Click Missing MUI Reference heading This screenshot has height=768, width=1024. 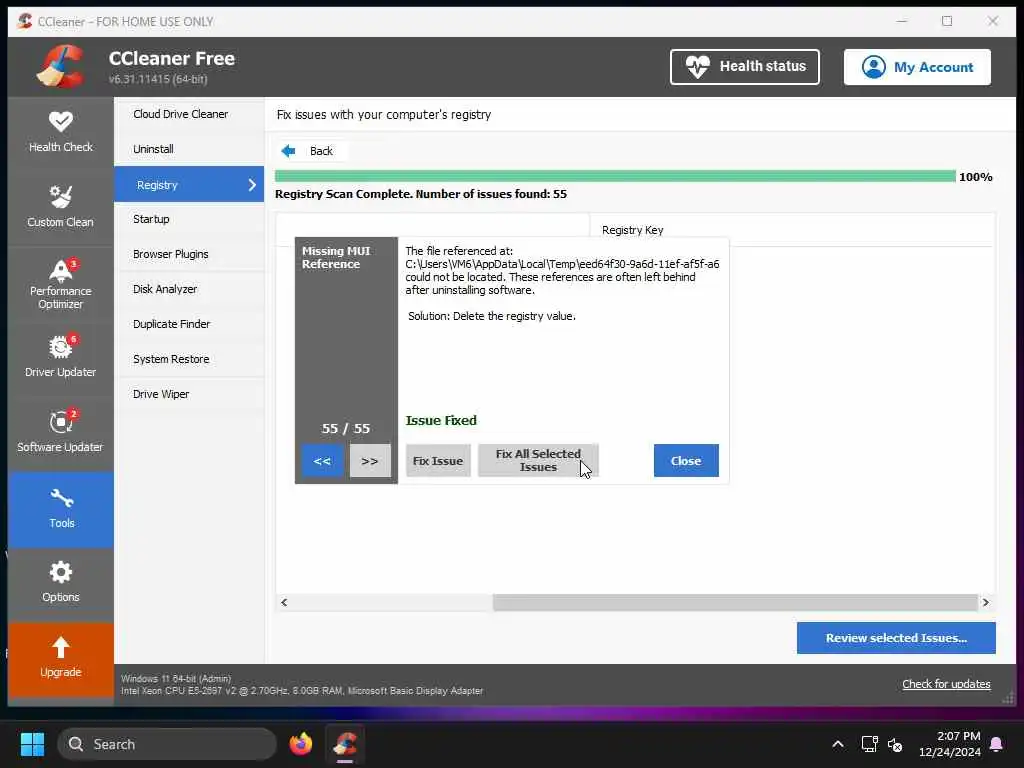[336, 257]
